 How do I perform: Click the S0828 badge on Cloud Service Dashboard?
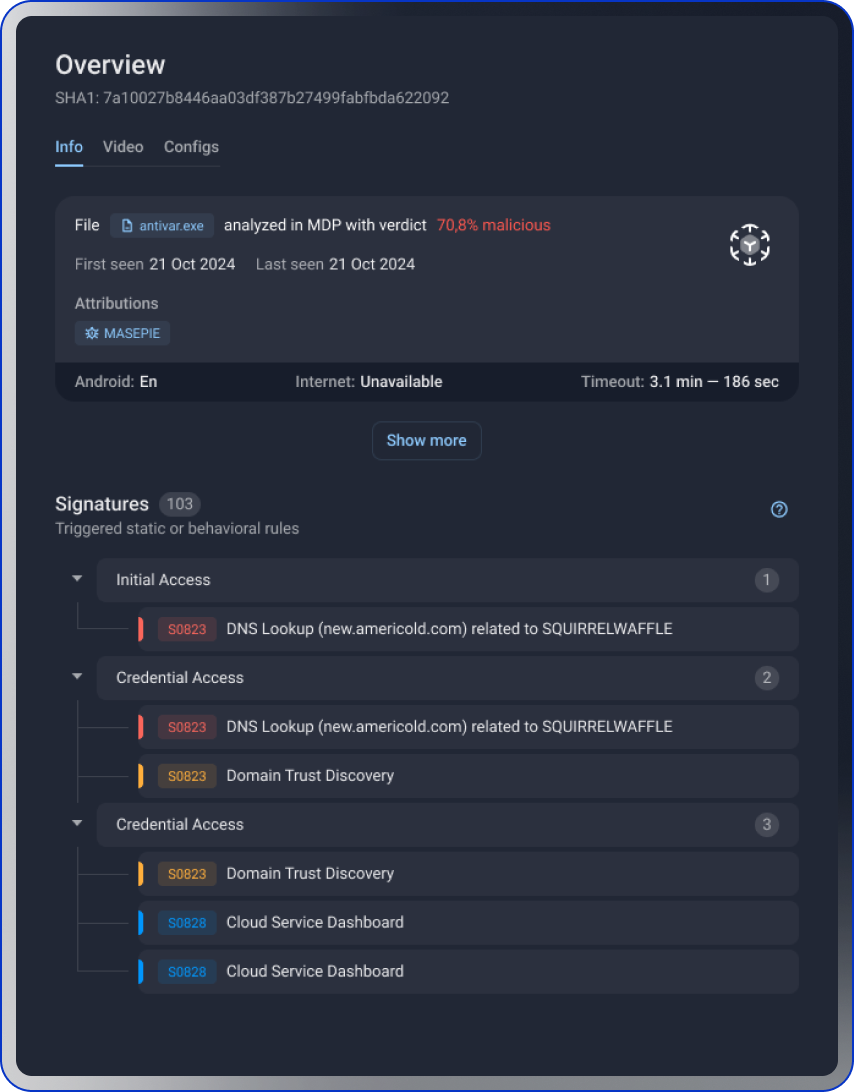coord(187,922)
